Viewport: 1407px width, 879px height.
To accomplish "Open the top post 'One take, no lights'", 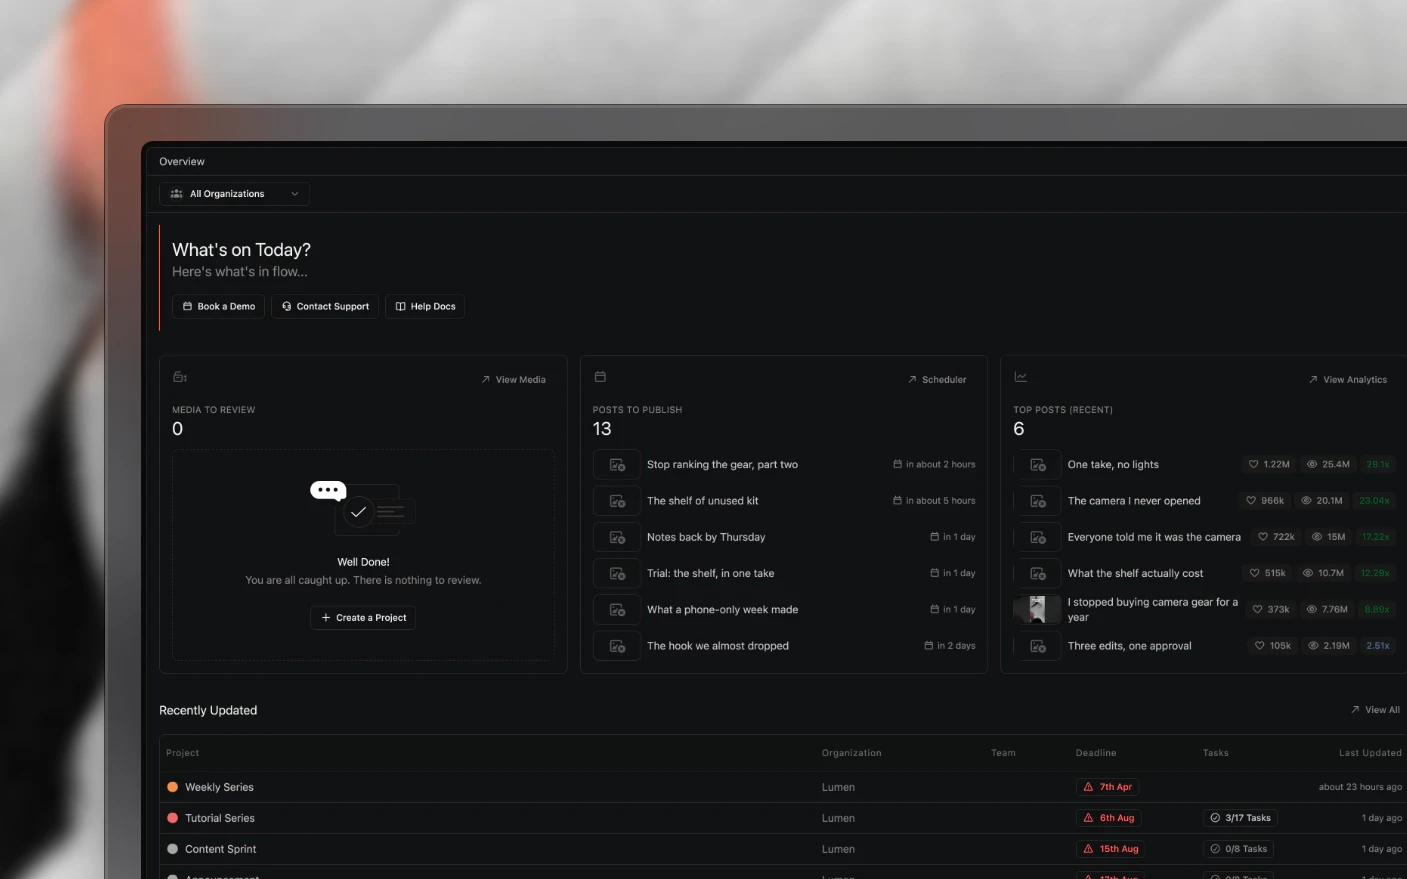I will [x=1113, y=465].
